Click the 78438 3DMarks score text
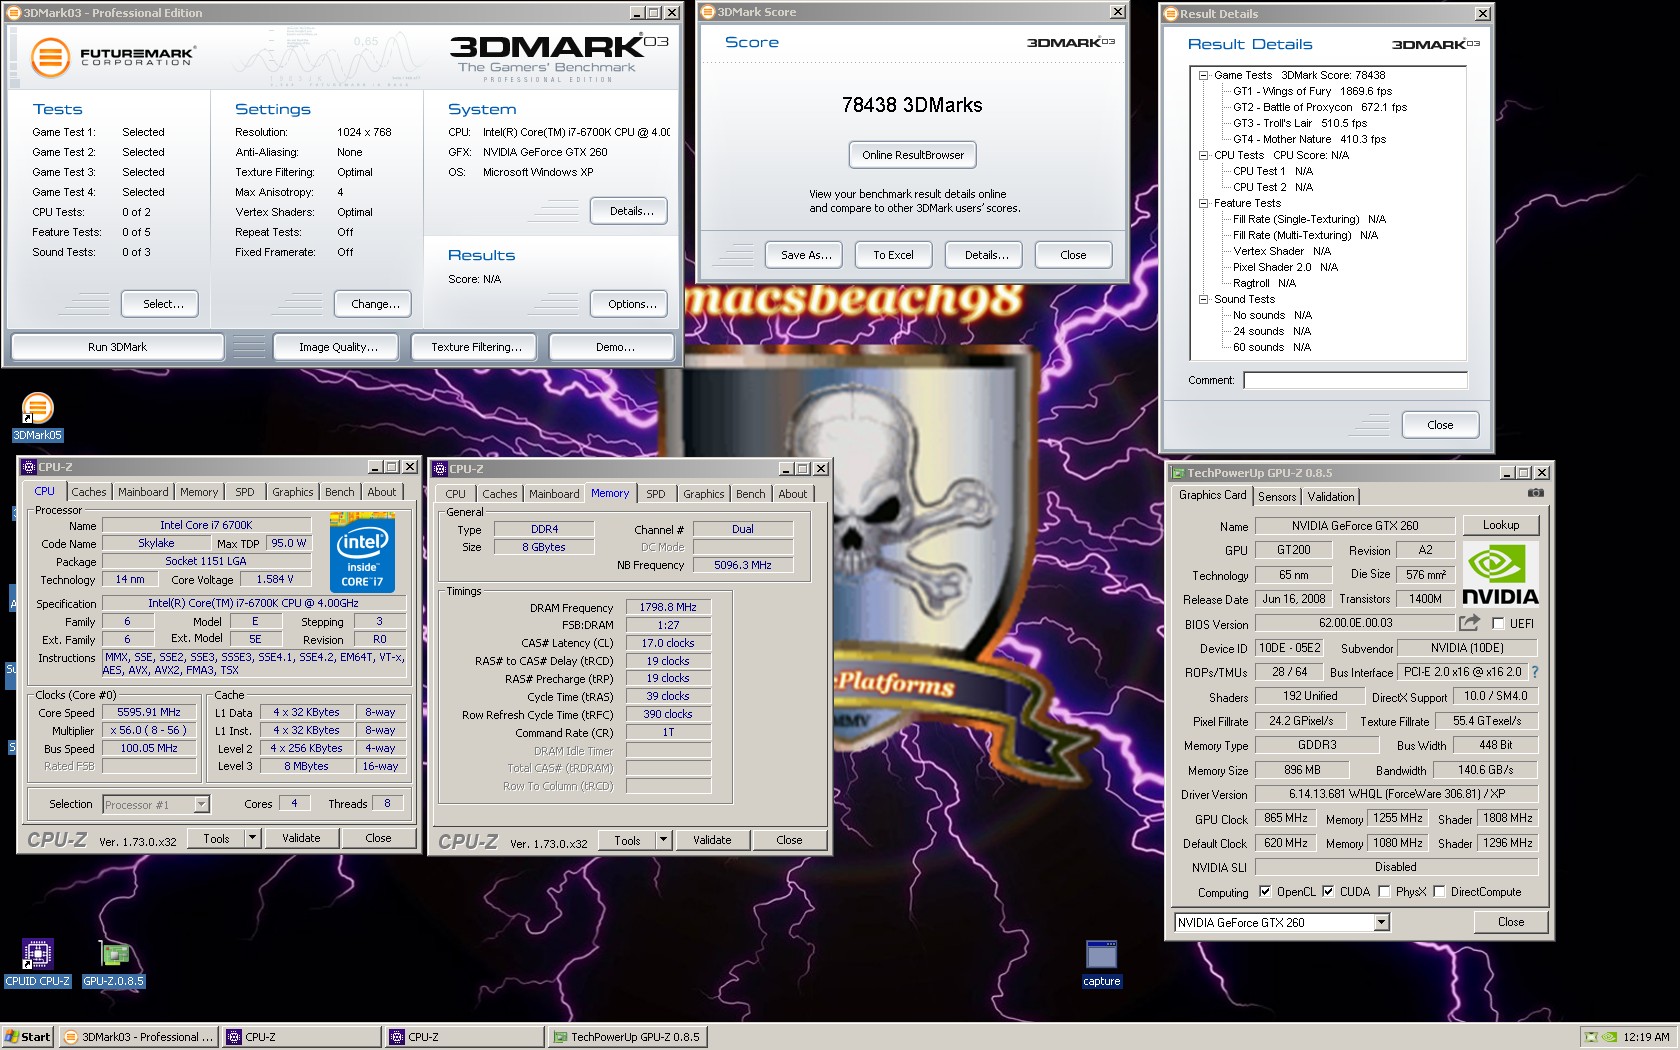 (912, 105)
